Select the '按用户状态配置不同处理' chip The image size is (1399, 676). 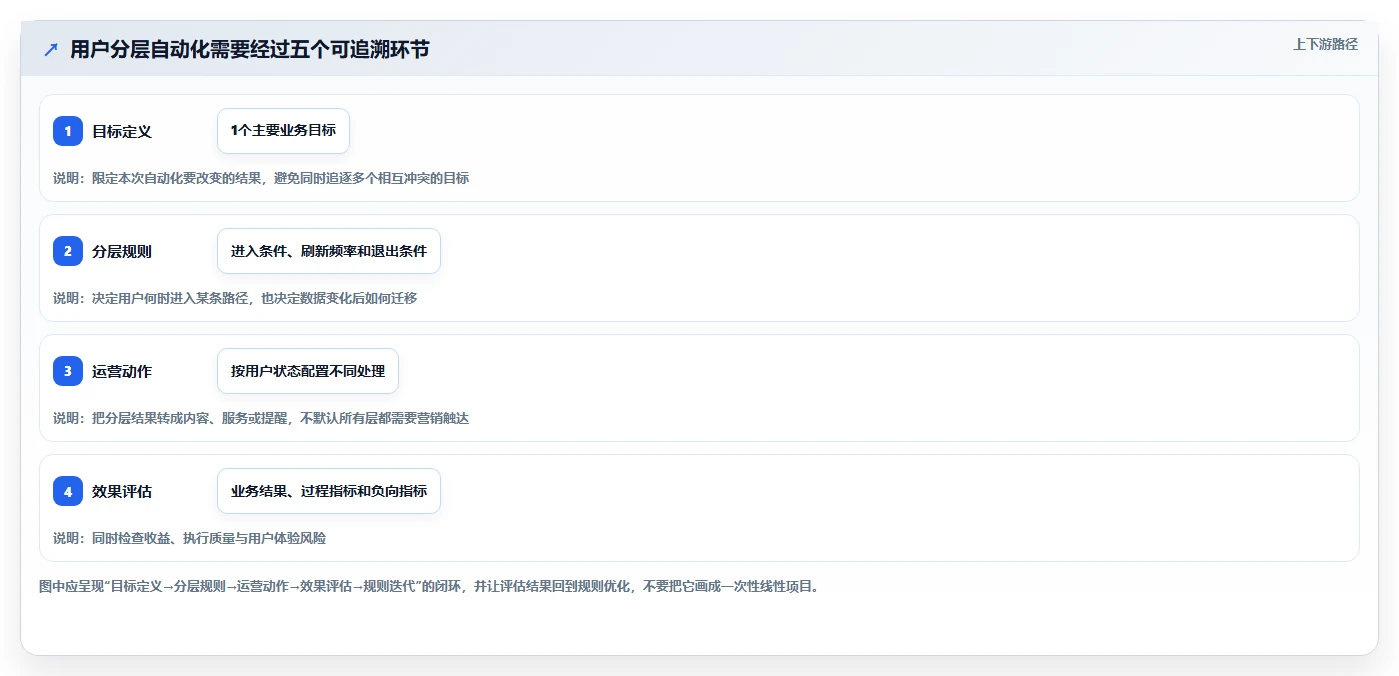click(308, 371)
